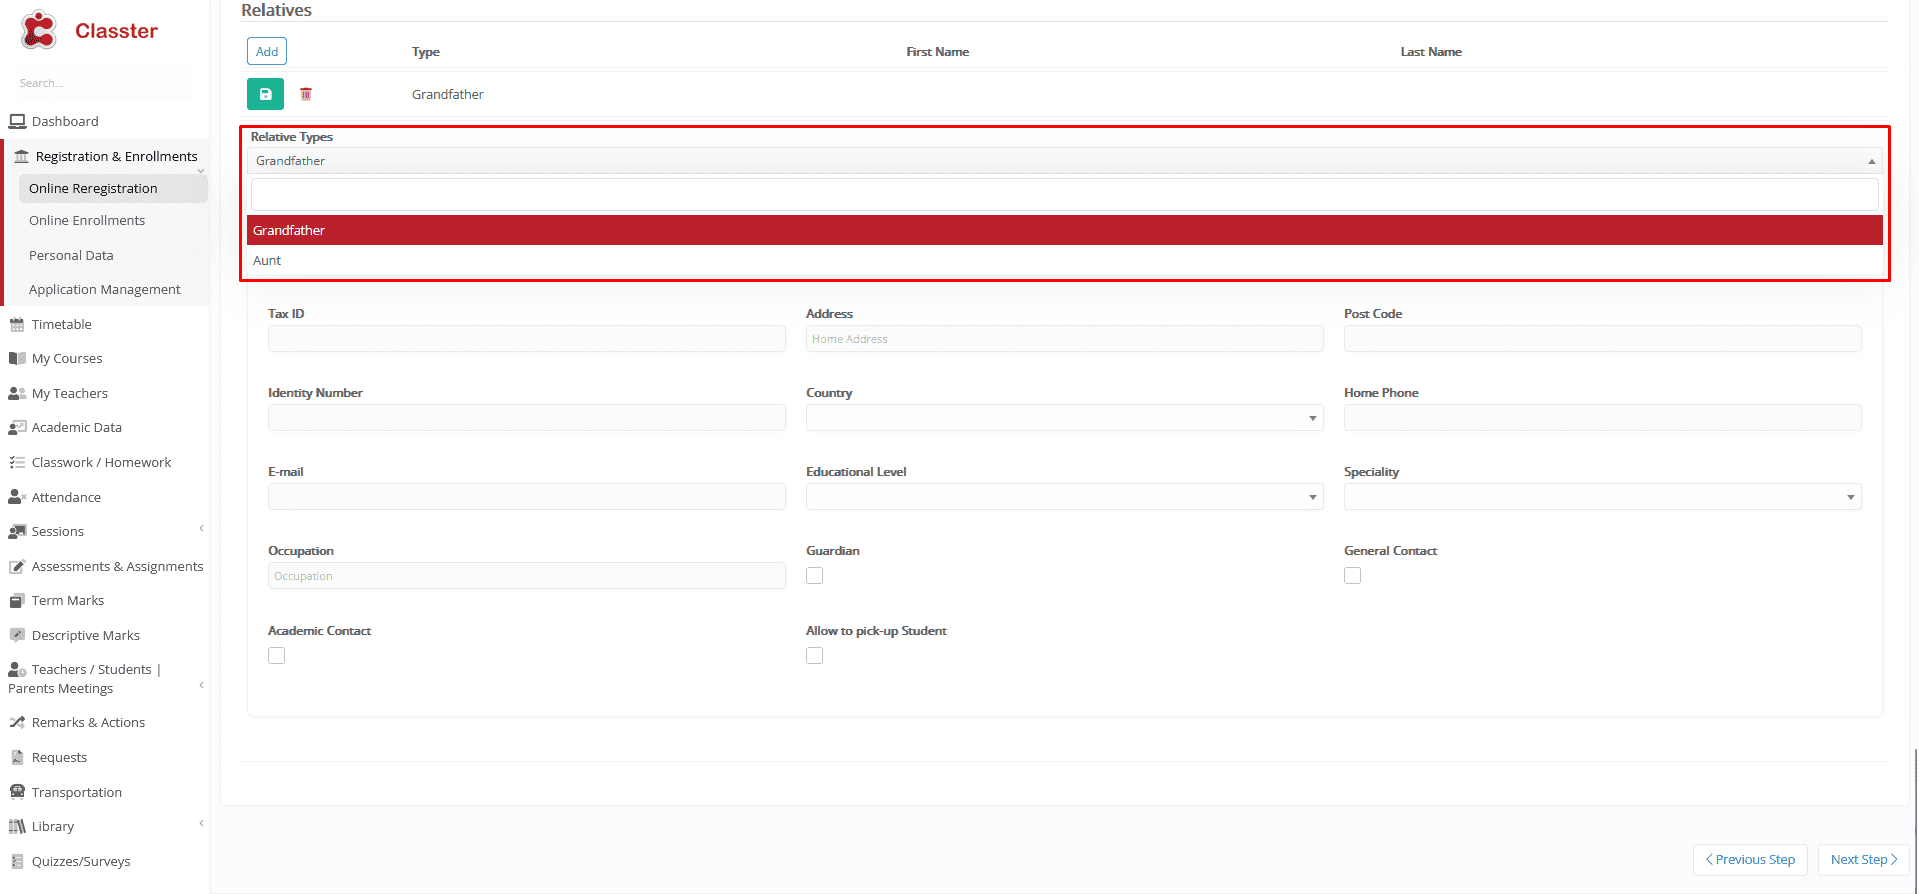This screenshot has height=894, width=1919.
Task: Click the Attendance person icon
Action: (17, 497)
